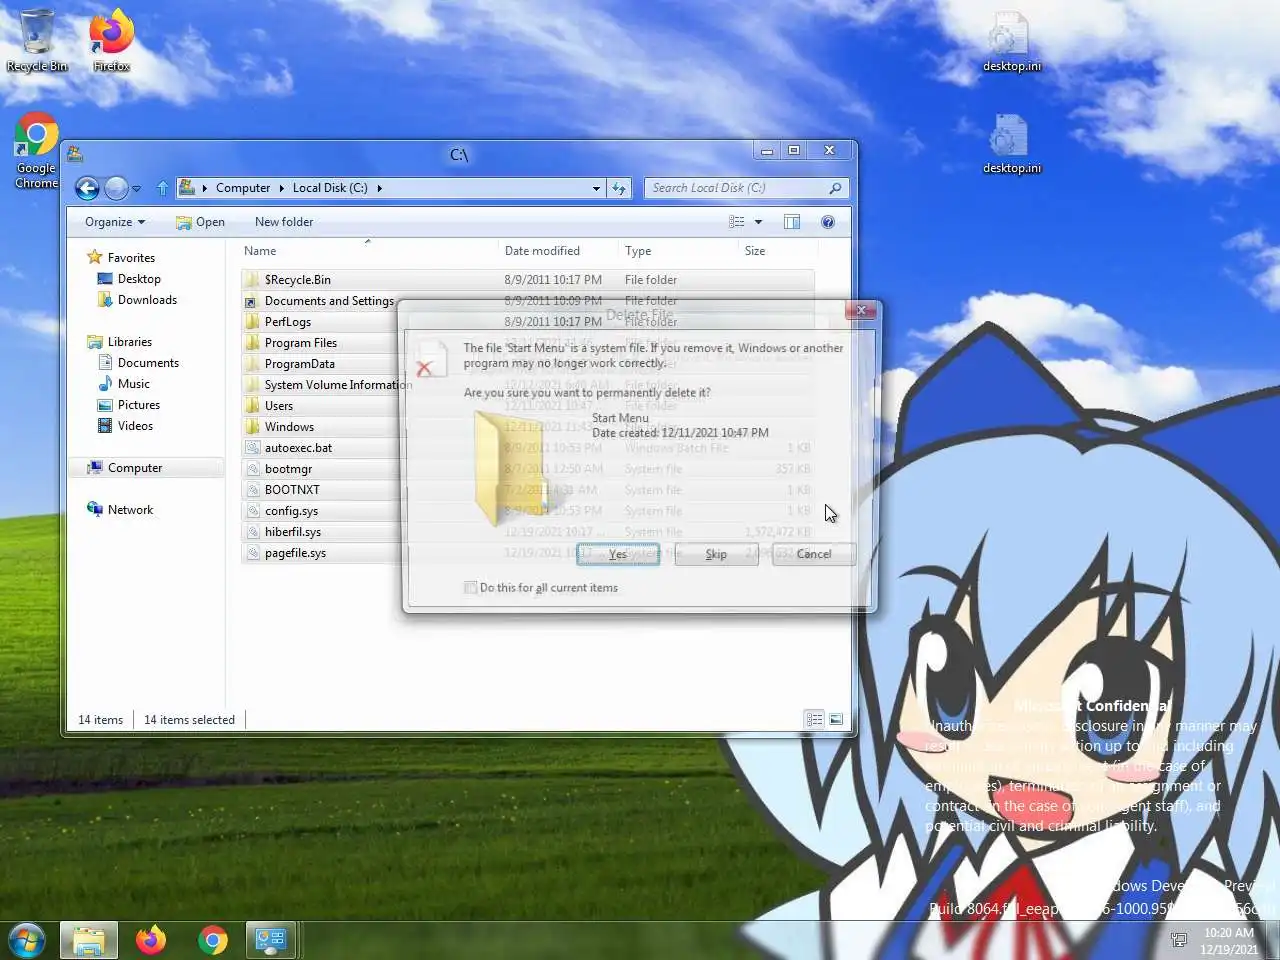1280x960 pixels.
Task: Switch to large icons view in status bar
Action: coord(836,719)
